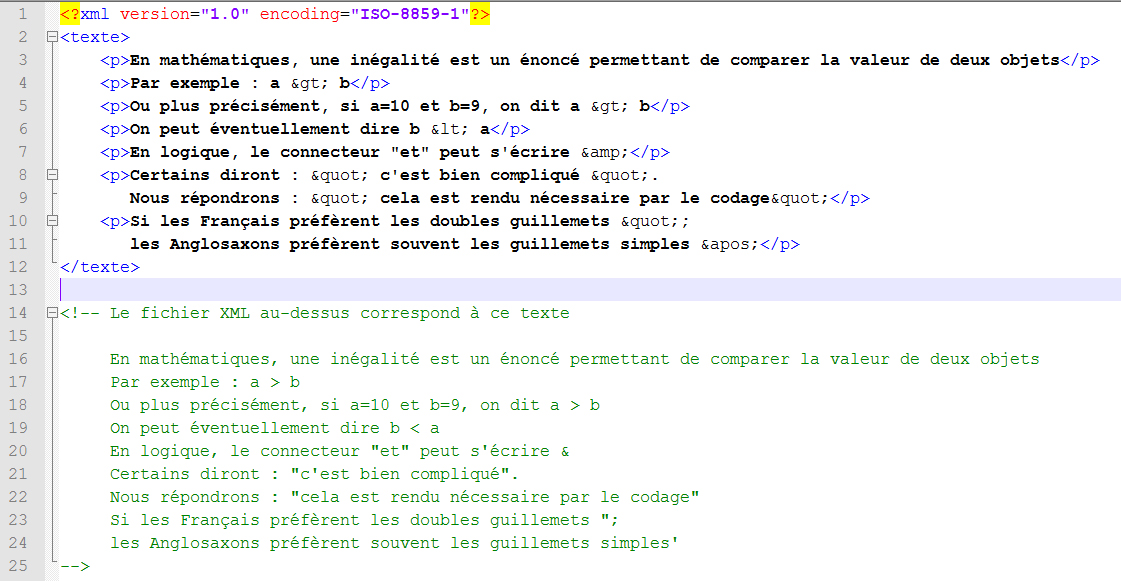Click "compliqué" on line 21
Screen dimensions: 1121x581
pyautogui.click(x=455, y=474)
